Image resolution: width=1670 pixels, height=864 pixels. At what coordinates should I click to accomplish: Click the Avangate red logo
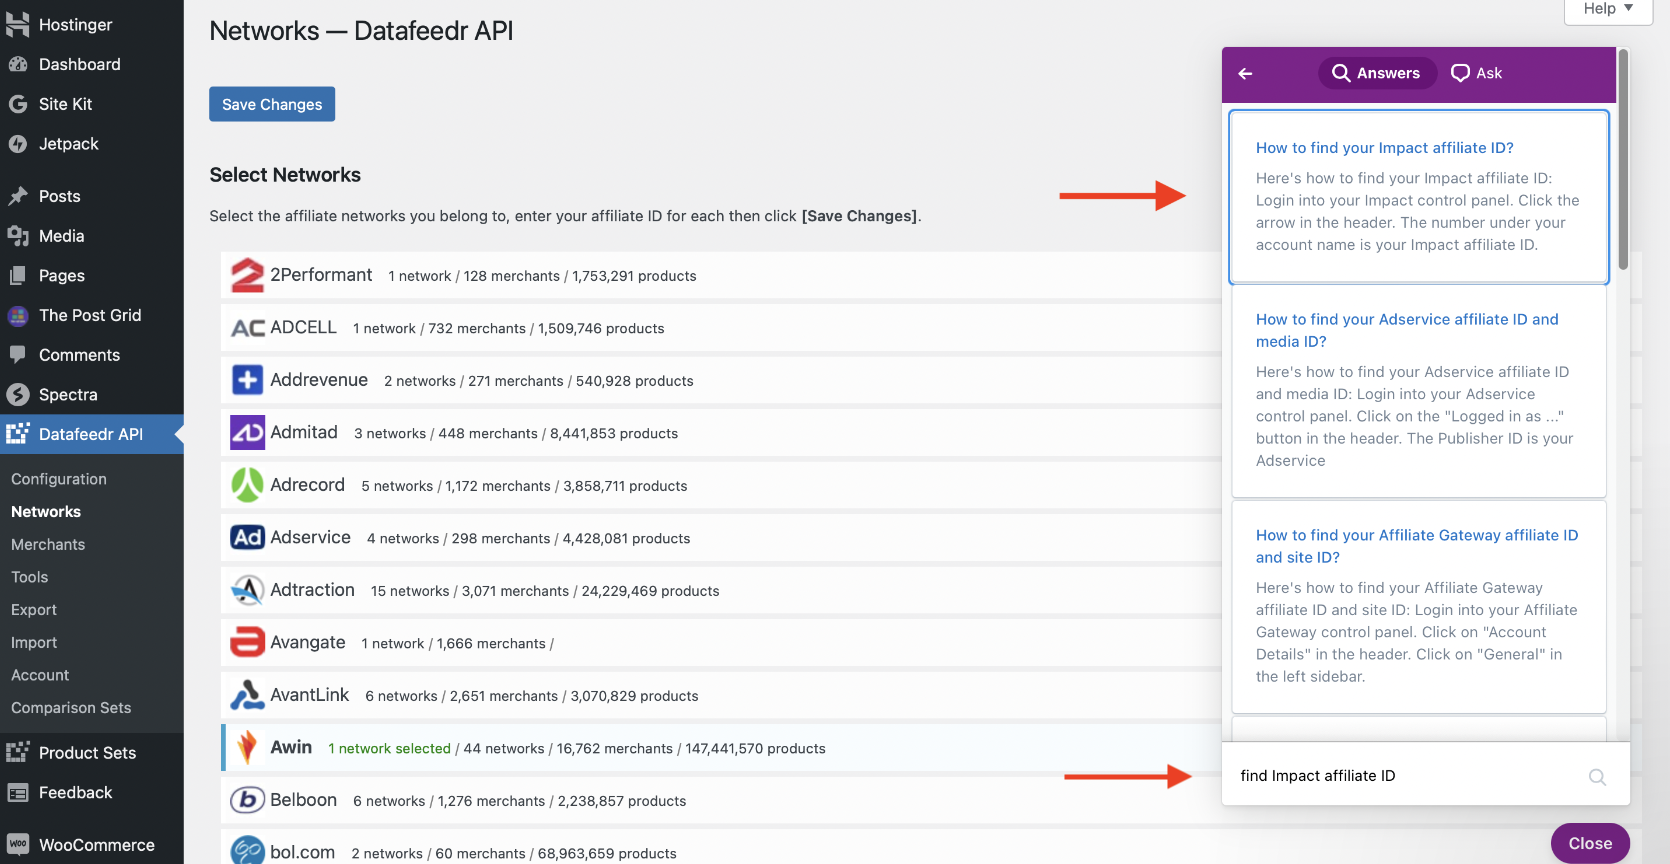tap(247, 642)
